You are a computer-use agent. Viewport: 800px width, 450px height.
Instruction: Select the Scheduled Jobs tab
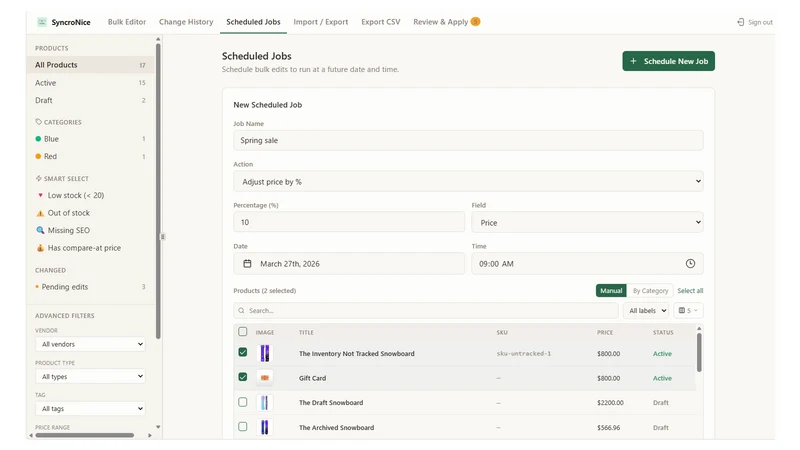coord(253,22)
